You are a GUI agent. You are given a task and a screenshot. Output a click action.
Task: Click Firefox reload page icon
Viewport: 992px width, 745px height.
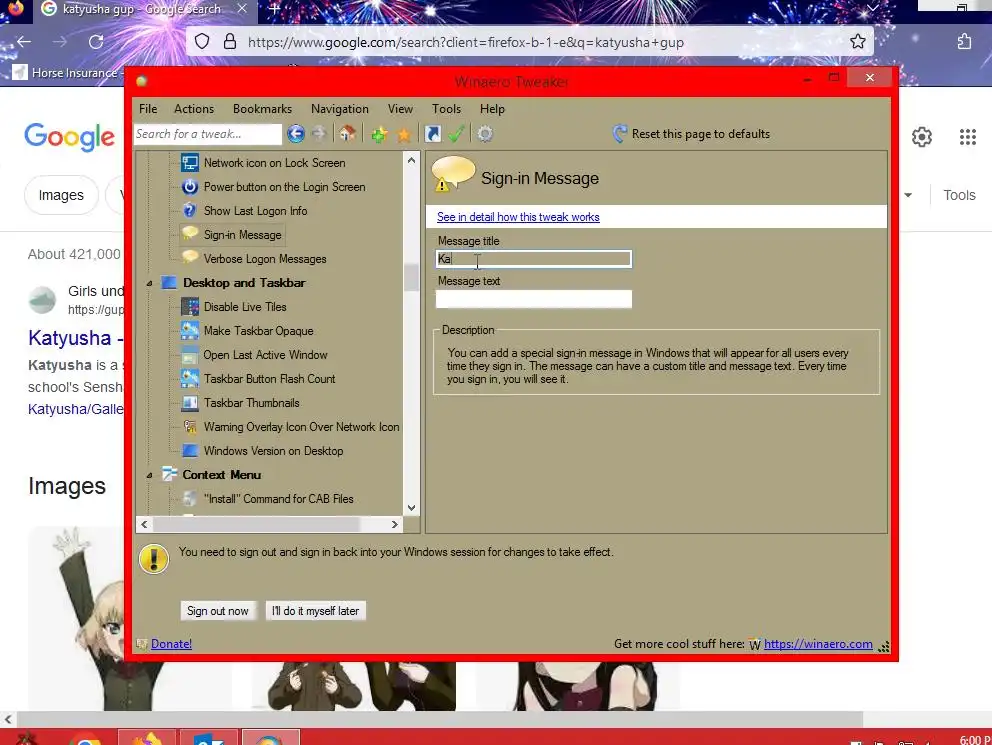pos(96,42)
